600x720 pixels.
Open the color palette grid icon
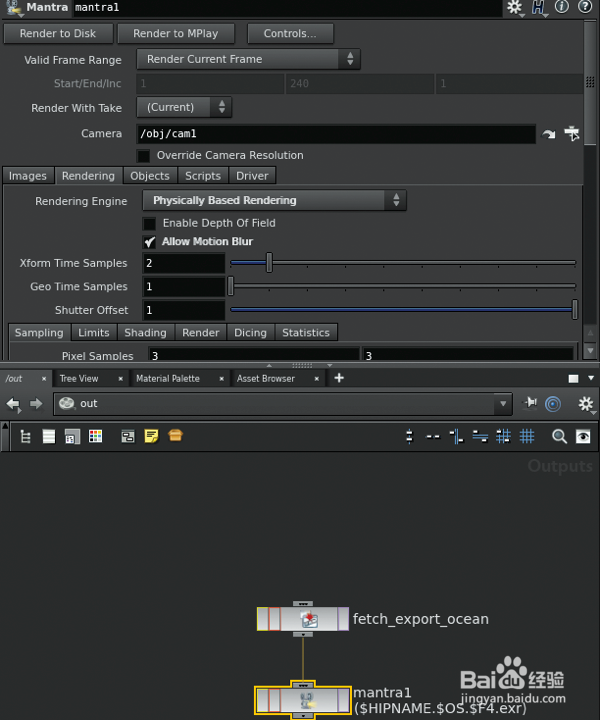(95, 436)
